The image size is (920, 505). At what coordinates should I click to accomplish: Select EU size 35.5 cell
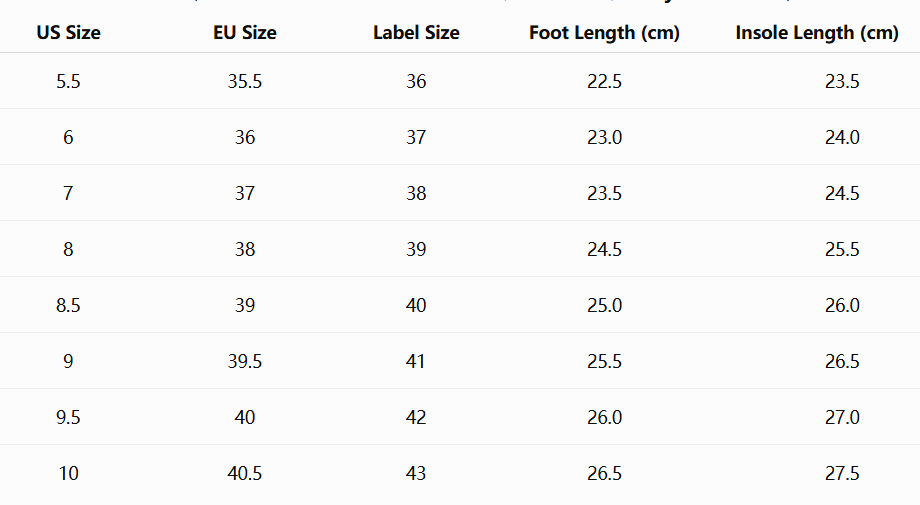coord(245,82)
